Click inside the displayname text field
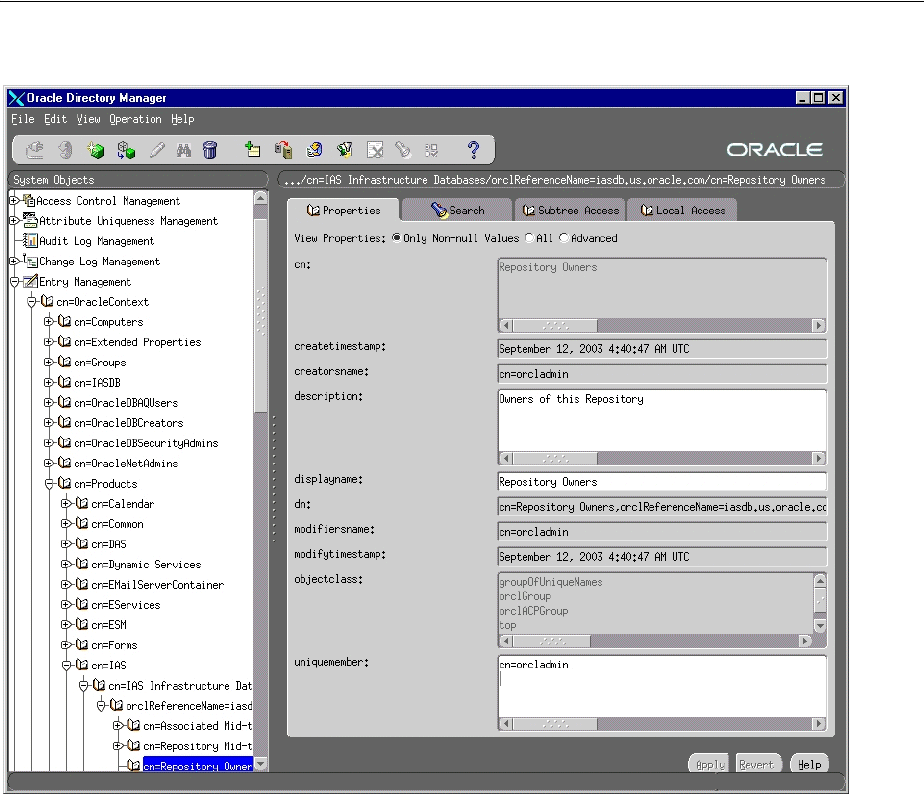 click(x=661, y=482)
